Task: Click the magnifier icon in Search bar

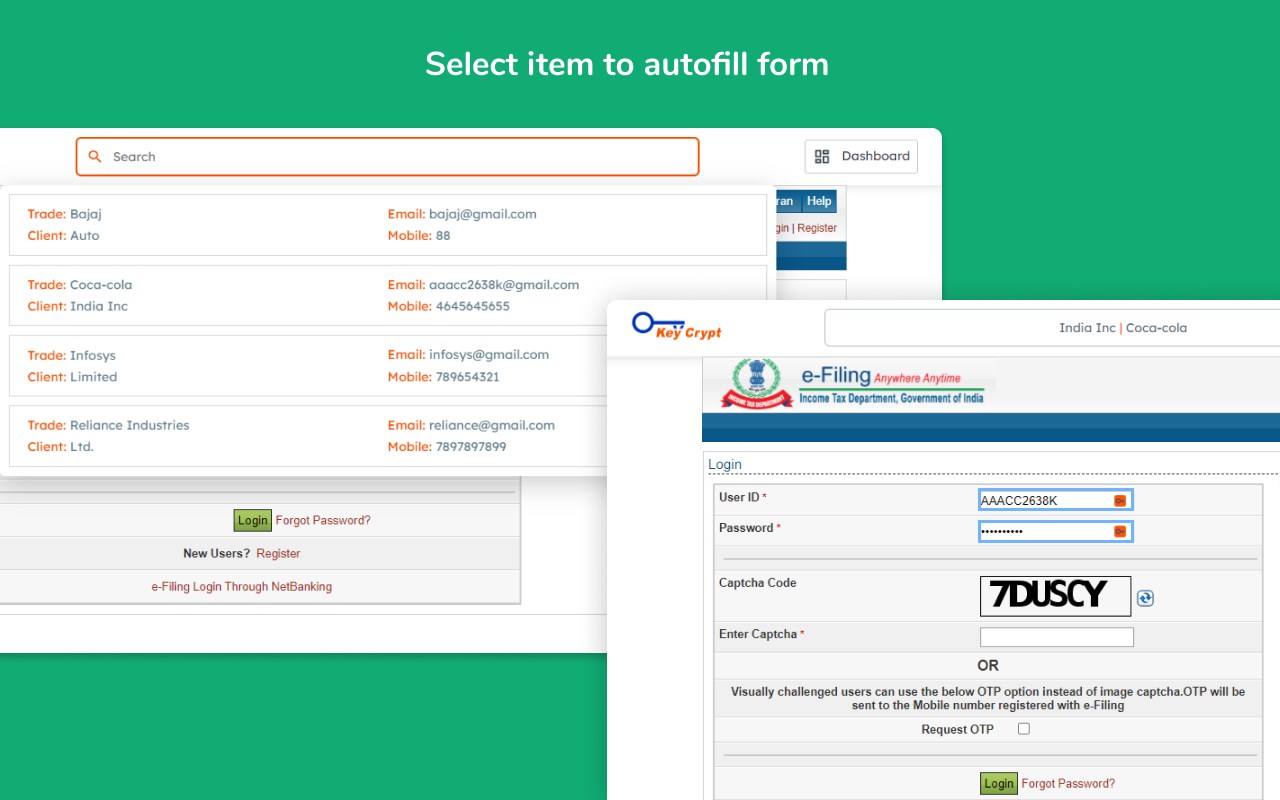Action: (95, 157)
